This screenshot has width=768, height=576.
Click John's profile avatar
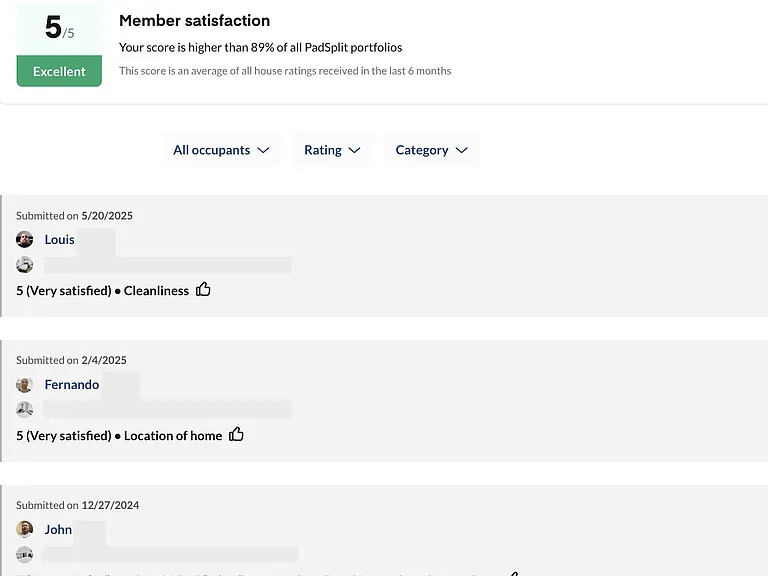pos(24,529)
